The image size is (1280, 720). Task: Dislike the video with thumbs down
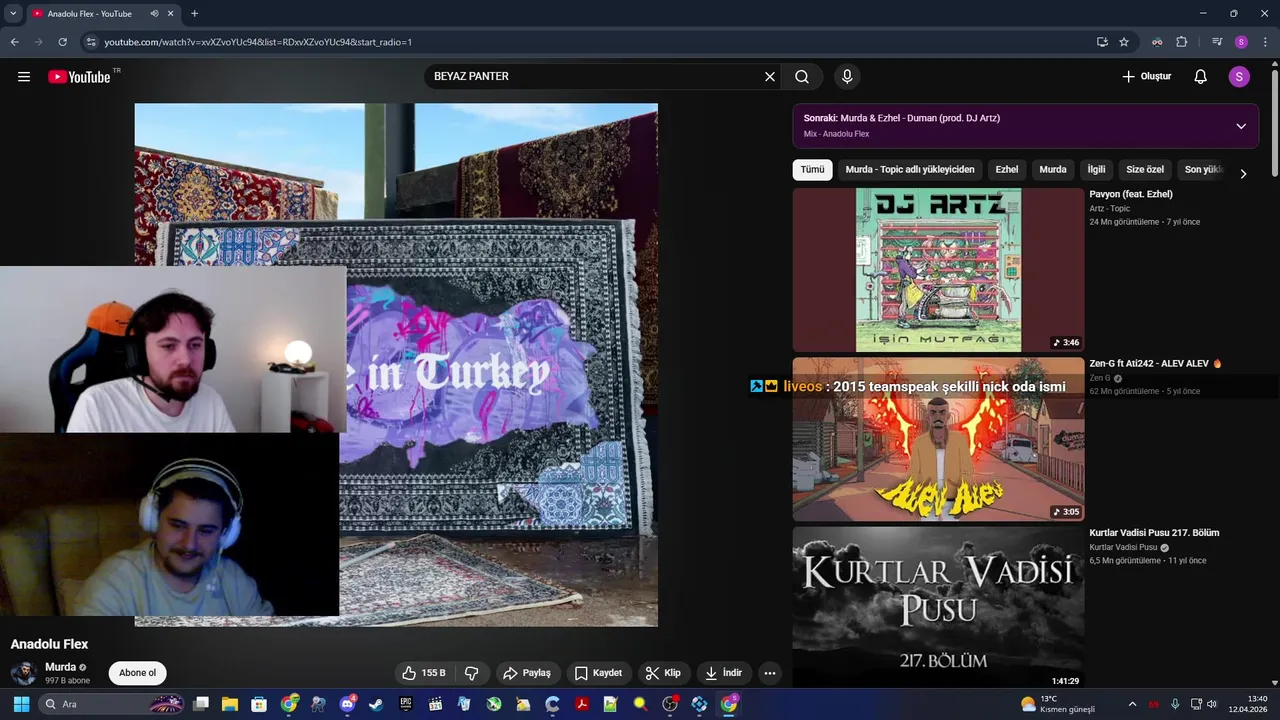472,673
